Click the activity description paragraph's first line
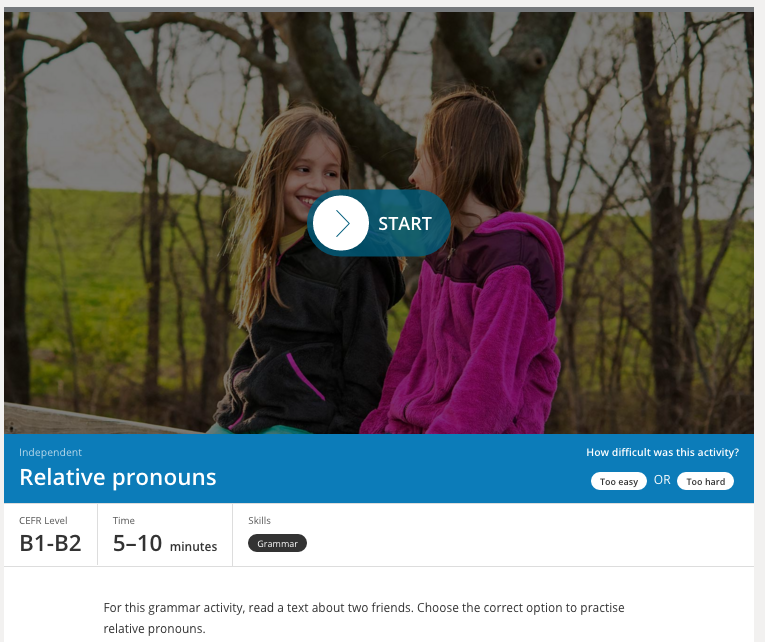765x642 pixels. point(363,608)
